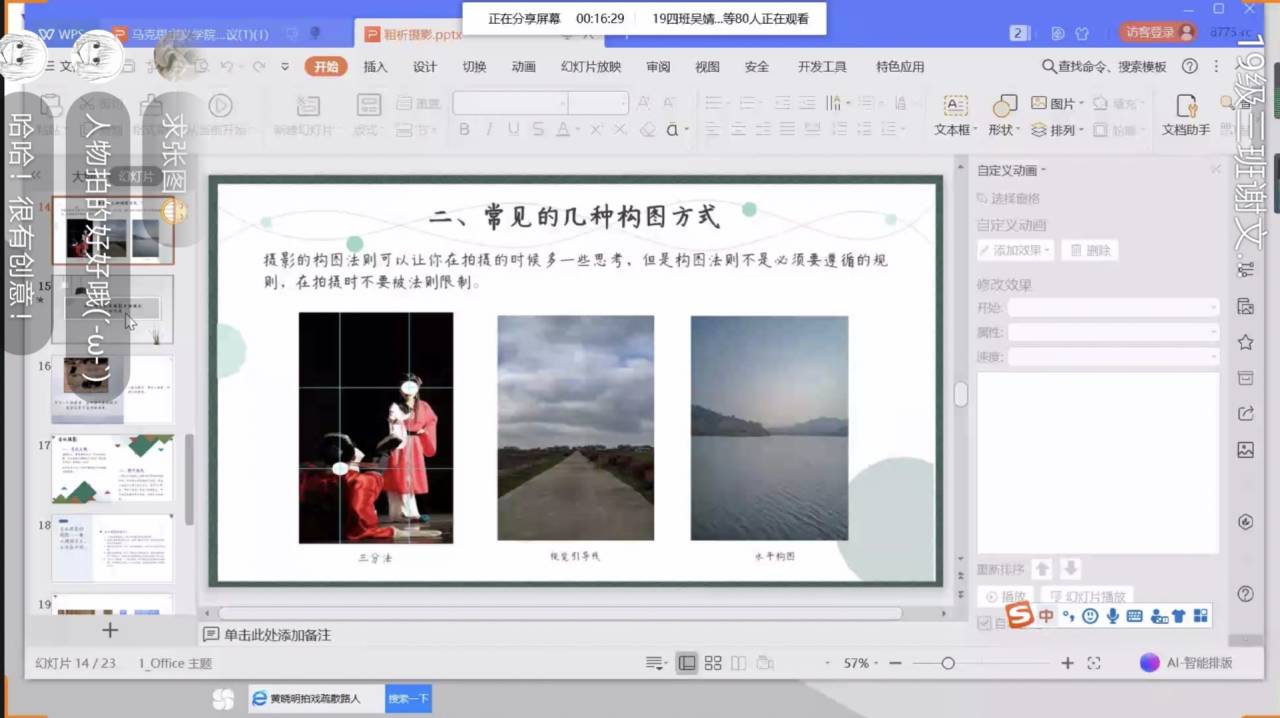Open the 插入 (Insert) ribbon tab
Screen dimensions: 1280x718
click(375, 67)
